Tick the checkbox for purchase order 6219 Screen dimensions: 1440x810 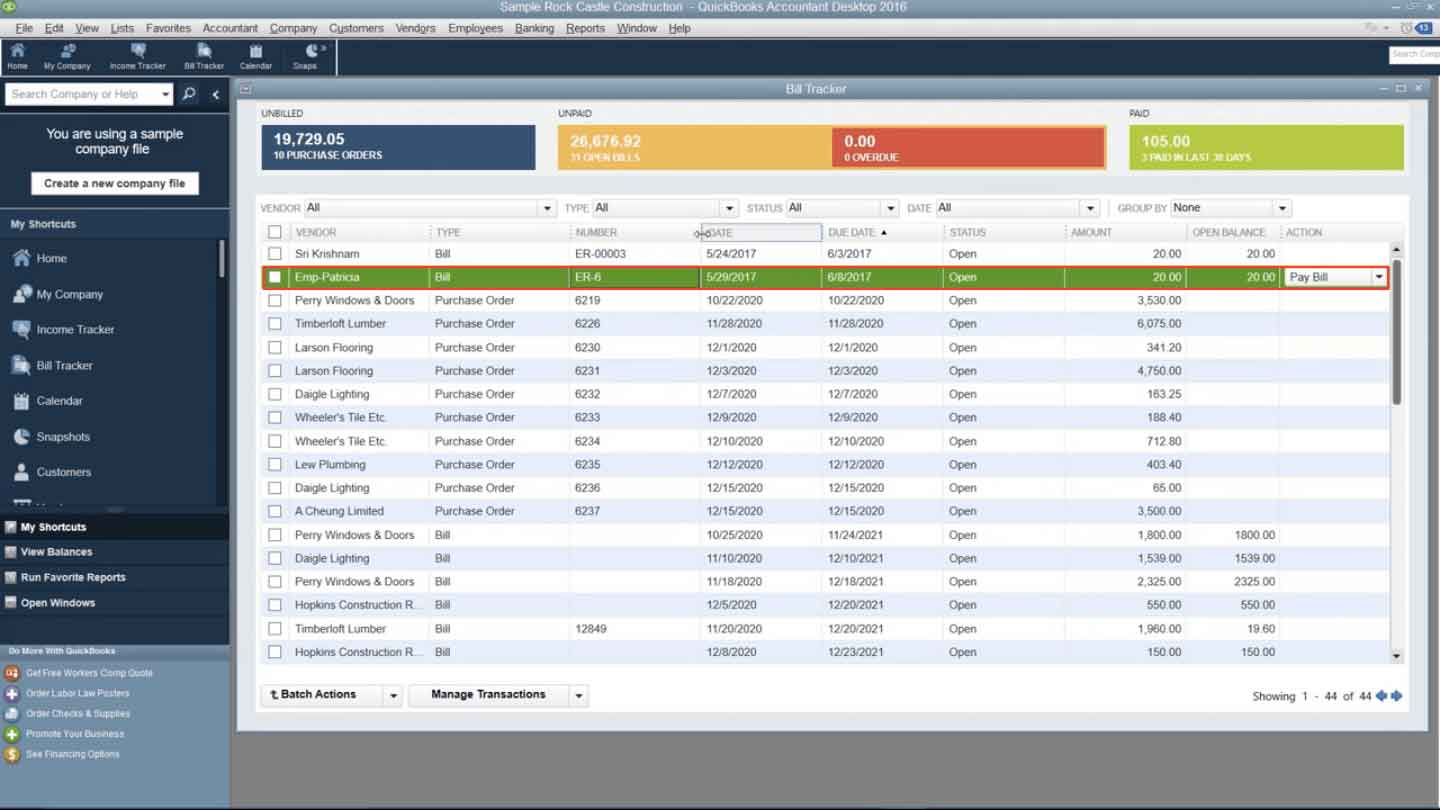click(x=274, y=300)
